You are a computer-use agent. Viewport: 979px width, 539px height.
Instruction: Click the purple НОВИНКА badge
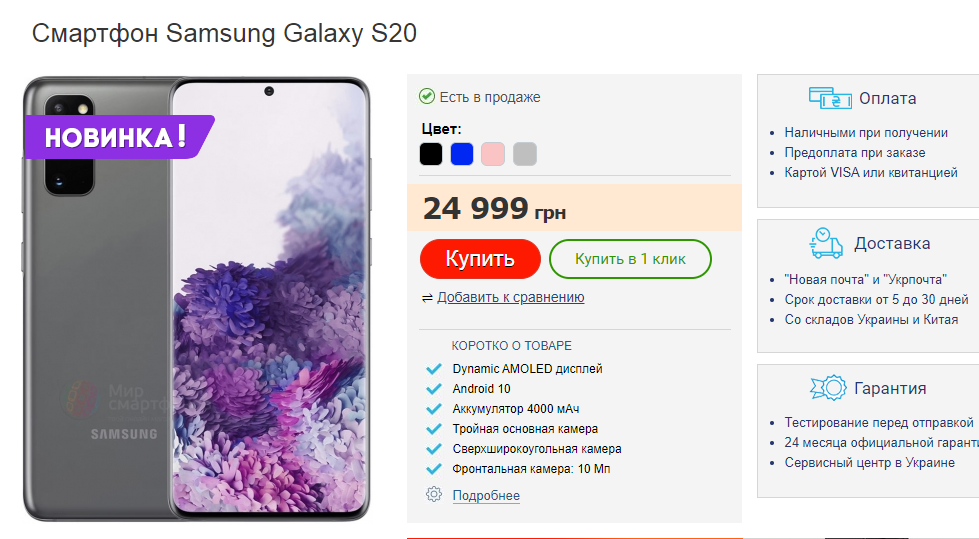point(117,137)
